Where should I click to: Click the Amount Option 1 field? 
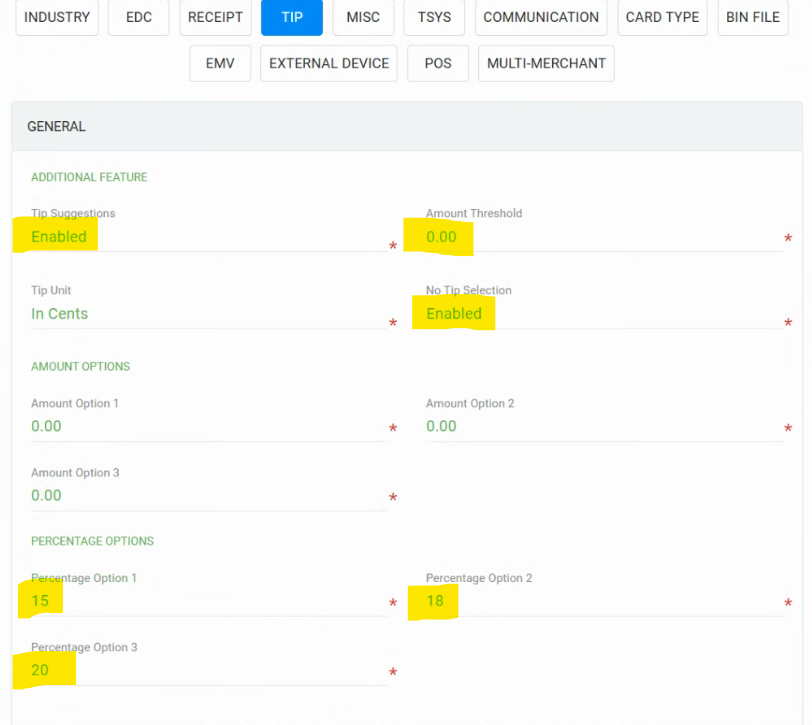coord(209,427)
